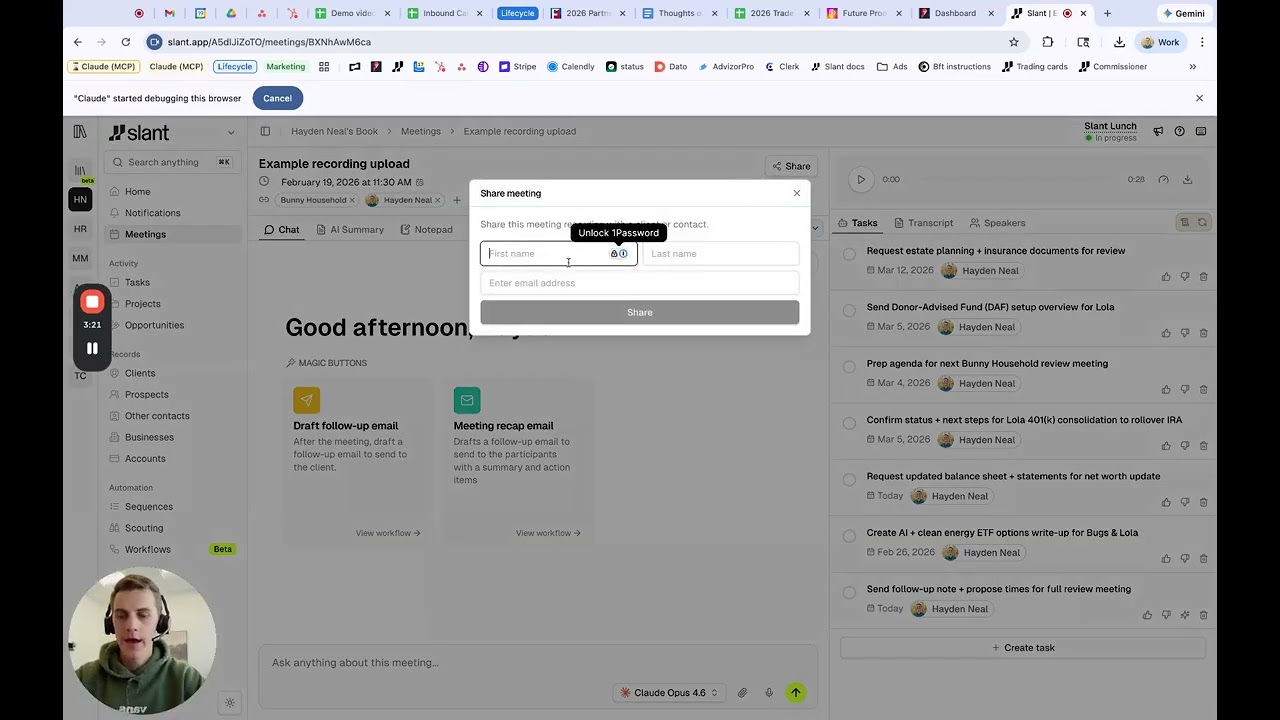Change the playback speed of the recording
The image size is (1280, 720).
(1163, 179)
